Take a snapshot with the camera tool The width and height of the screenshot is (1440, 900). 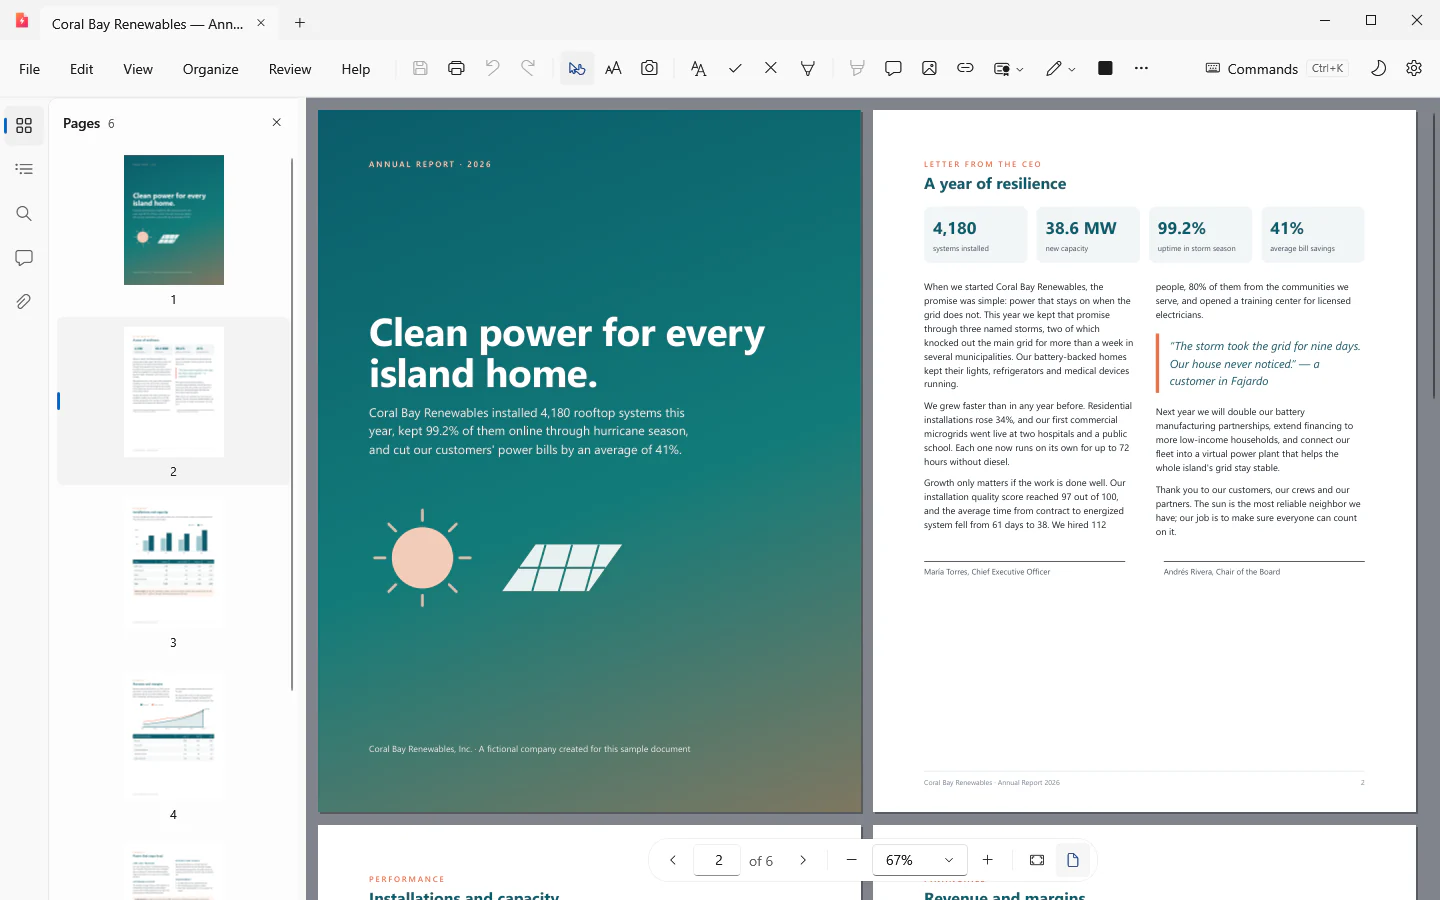pyautogui.click(x=649, y=68)
